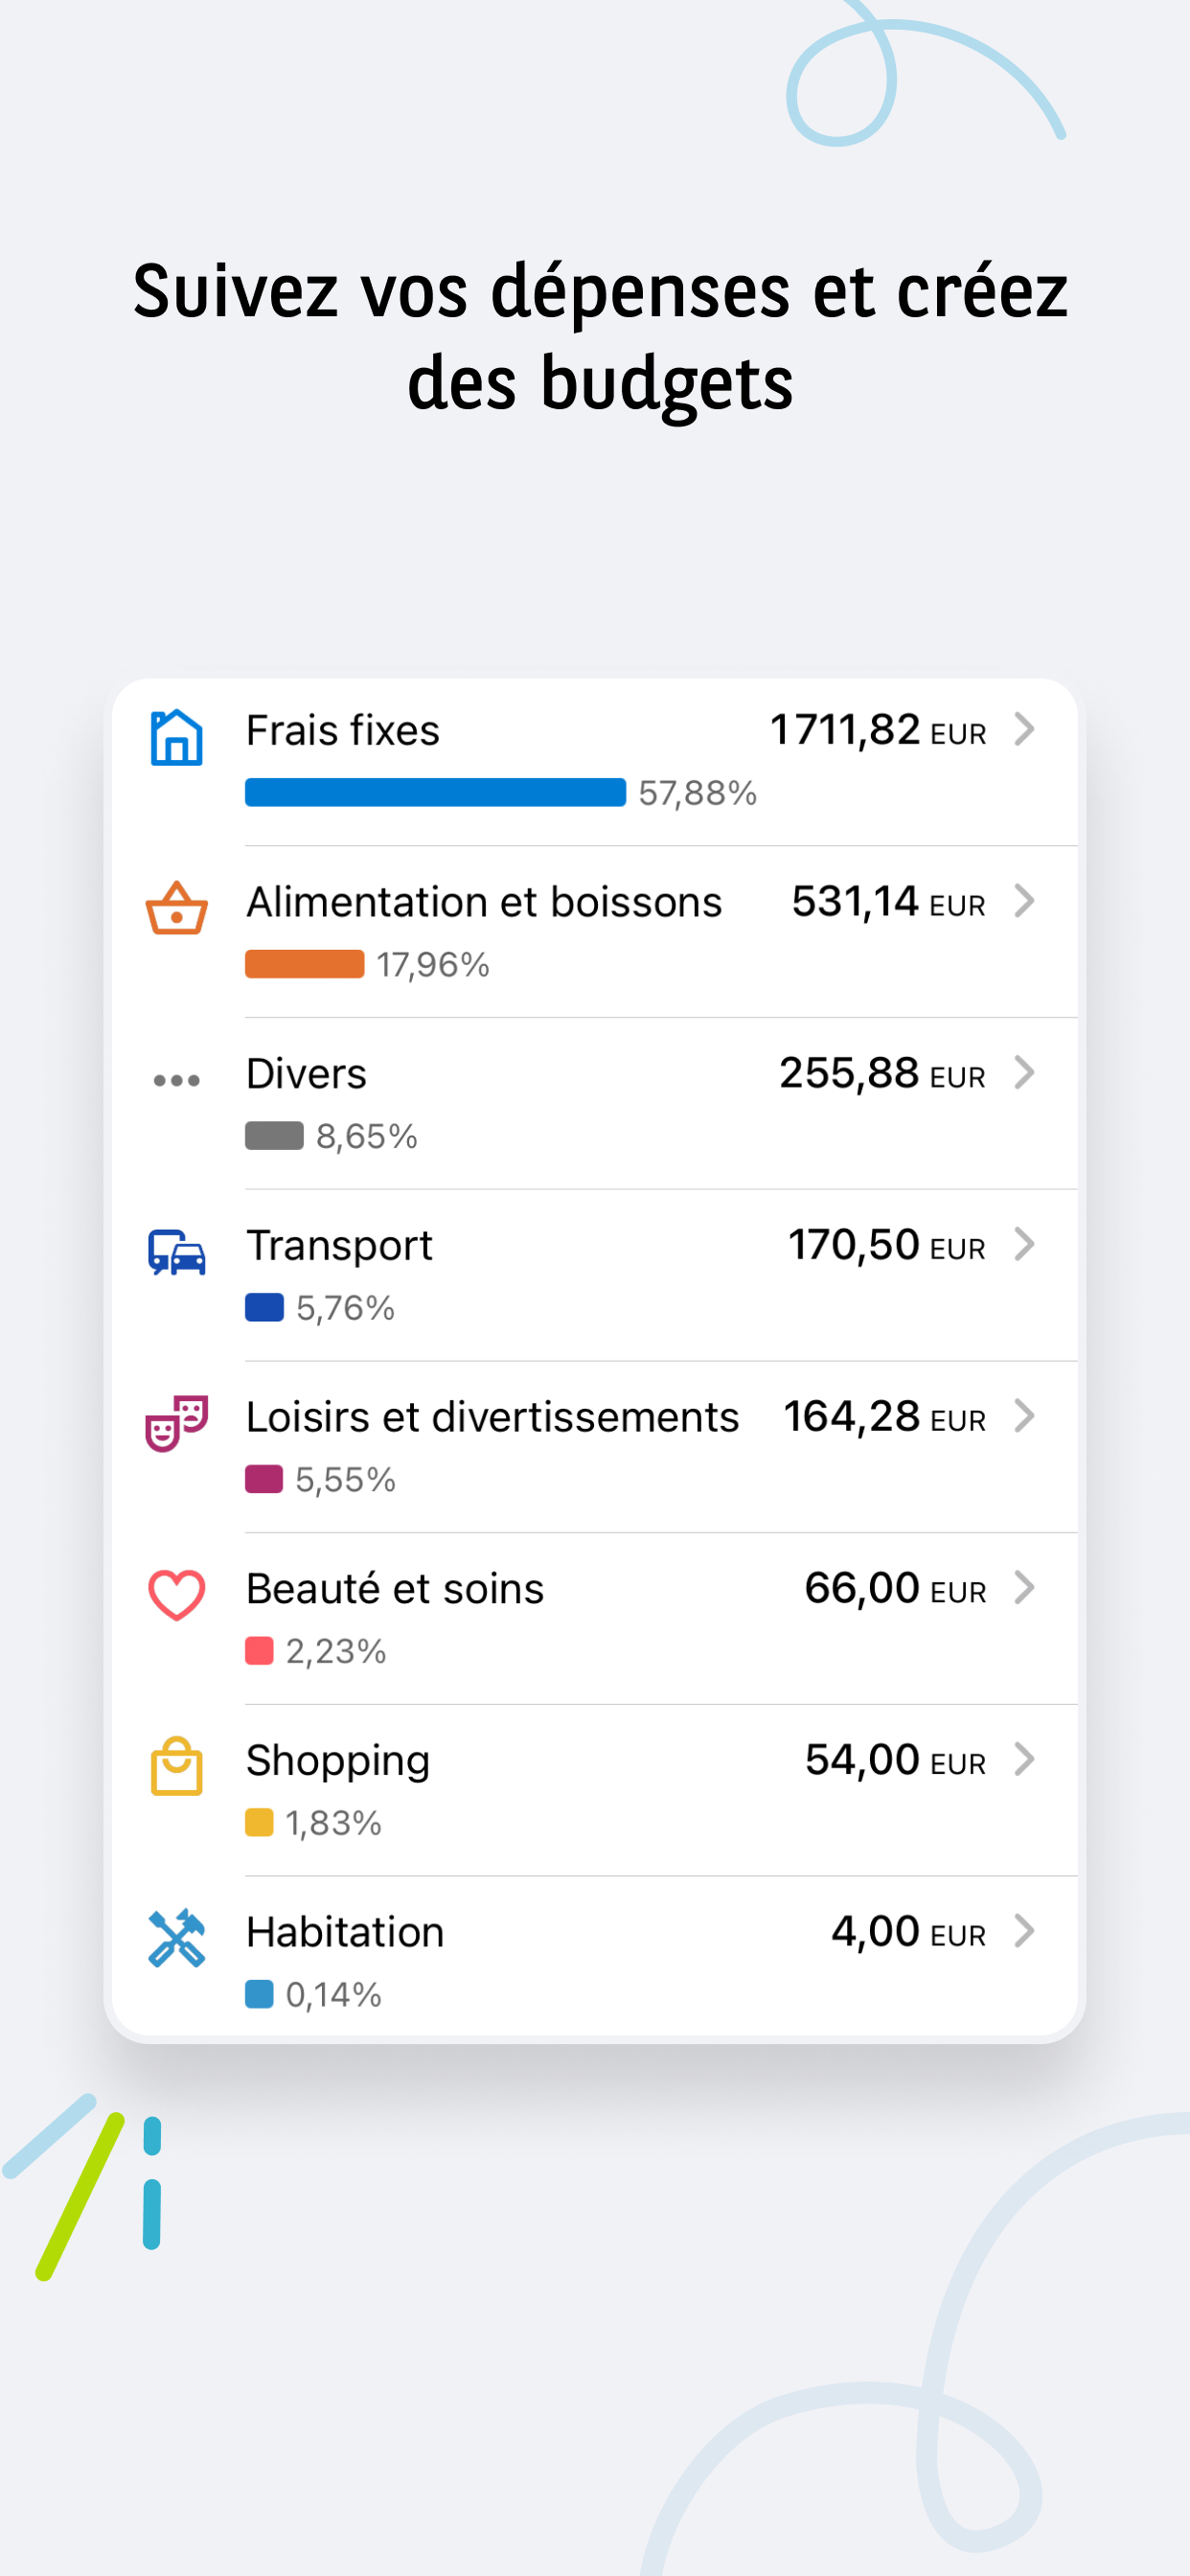The image size is (1190, 2576).
Task: Tap the Beauté et soins heart icon
Action: (x=177, y=1595)
